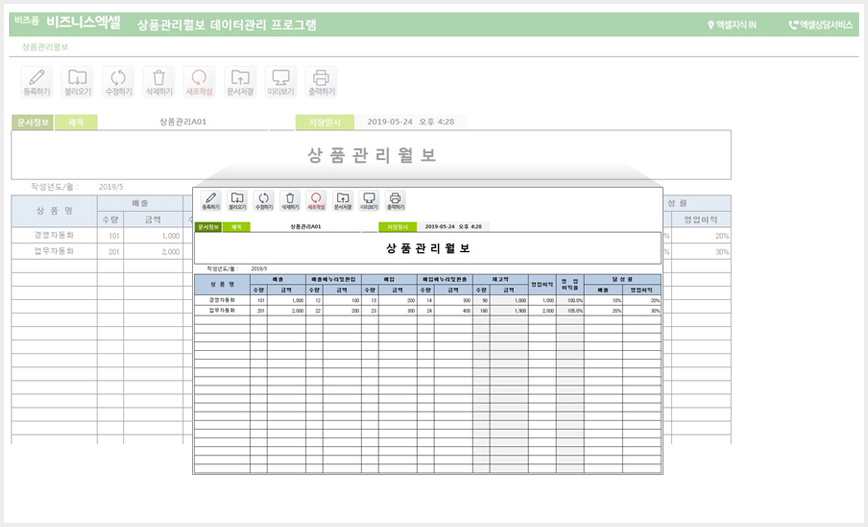The width and height of the screenshot is (868, 527).
Task: Click 출력하기 printer icon in background sheet toolbar
Action: [322, 82]
